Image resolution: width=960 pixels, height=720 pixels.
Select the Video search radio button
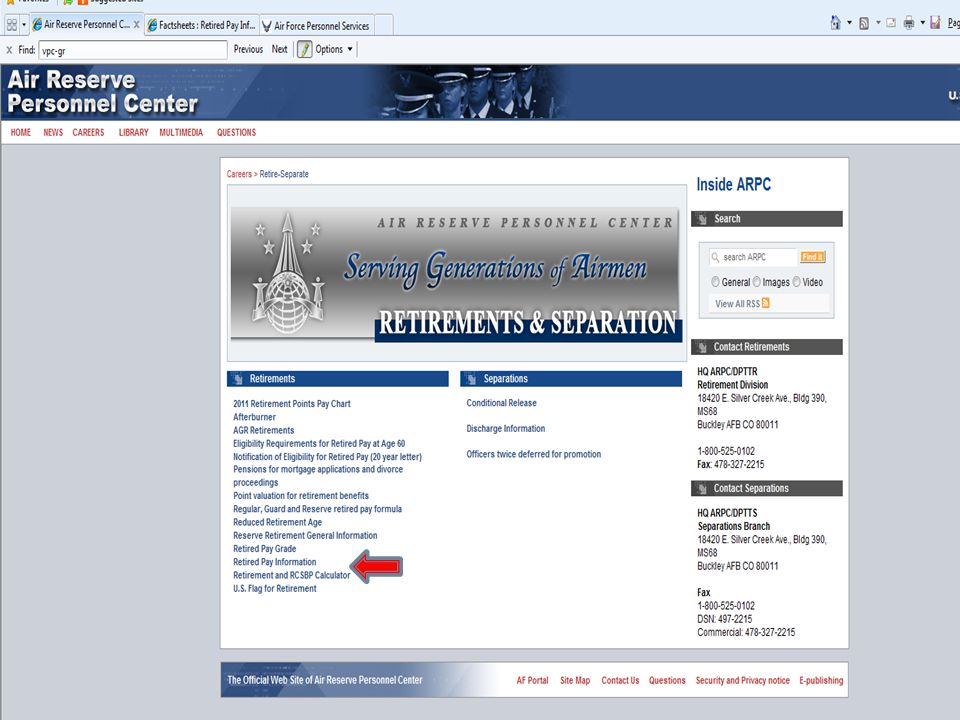(x=797, y=282)
